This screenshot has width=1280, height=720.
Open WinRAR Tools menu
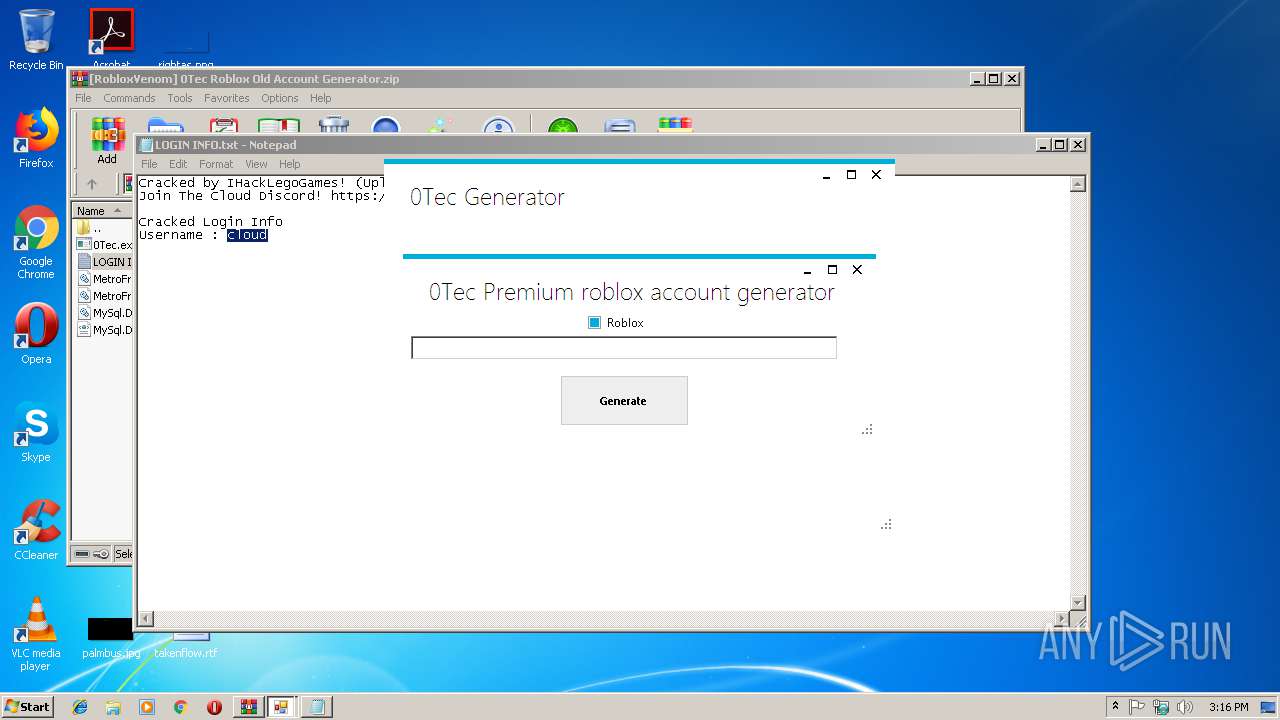click(x=180, y=98)
